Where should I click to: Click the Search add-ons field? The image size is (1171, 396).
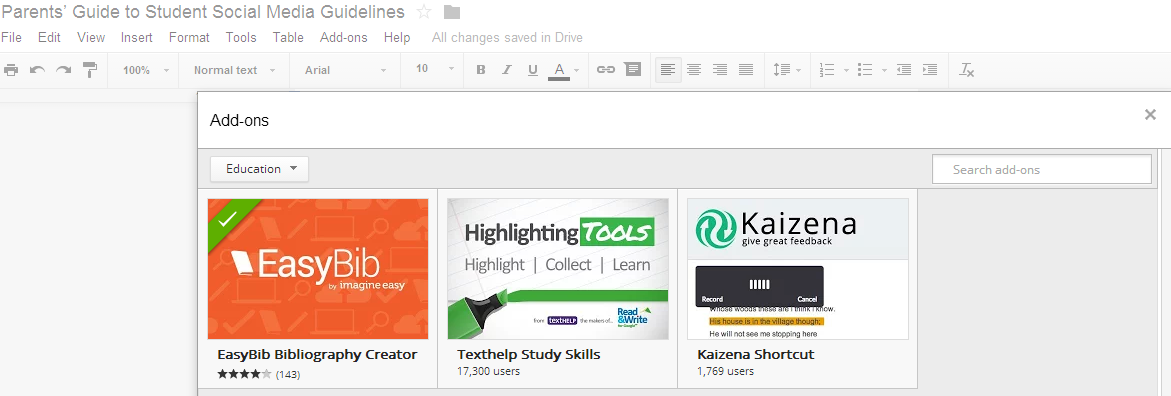coord(1042,169)
